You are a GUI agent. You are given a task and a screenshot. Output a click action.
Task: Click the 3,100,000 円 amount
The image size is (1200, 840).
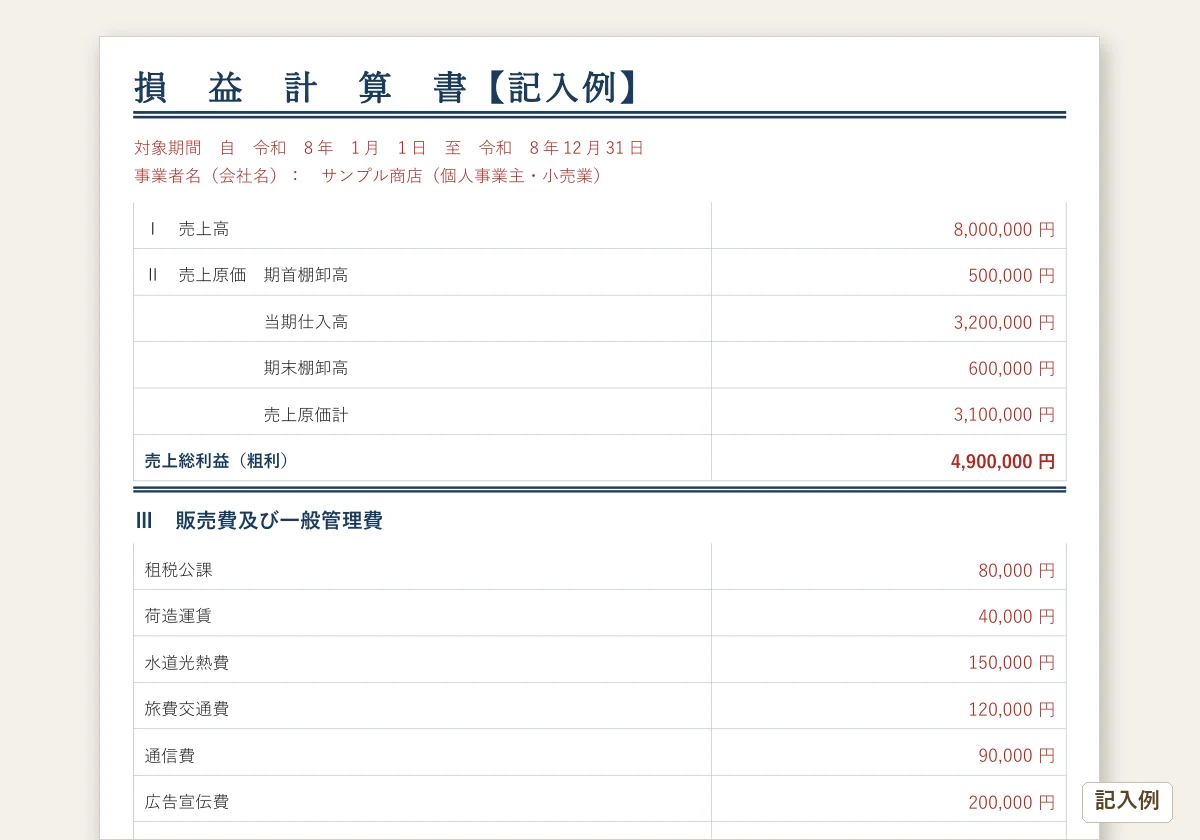coord(1004,414)
